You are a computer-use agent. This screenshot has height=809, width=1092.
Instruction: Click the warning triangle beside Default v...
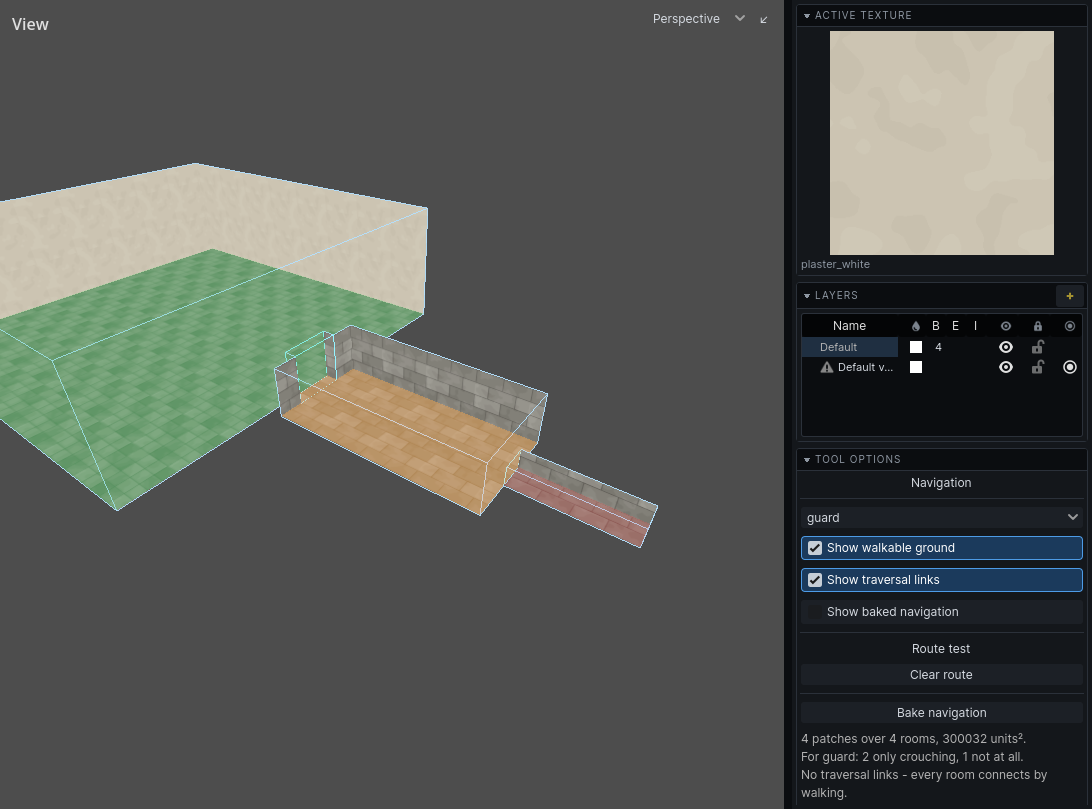827,368
